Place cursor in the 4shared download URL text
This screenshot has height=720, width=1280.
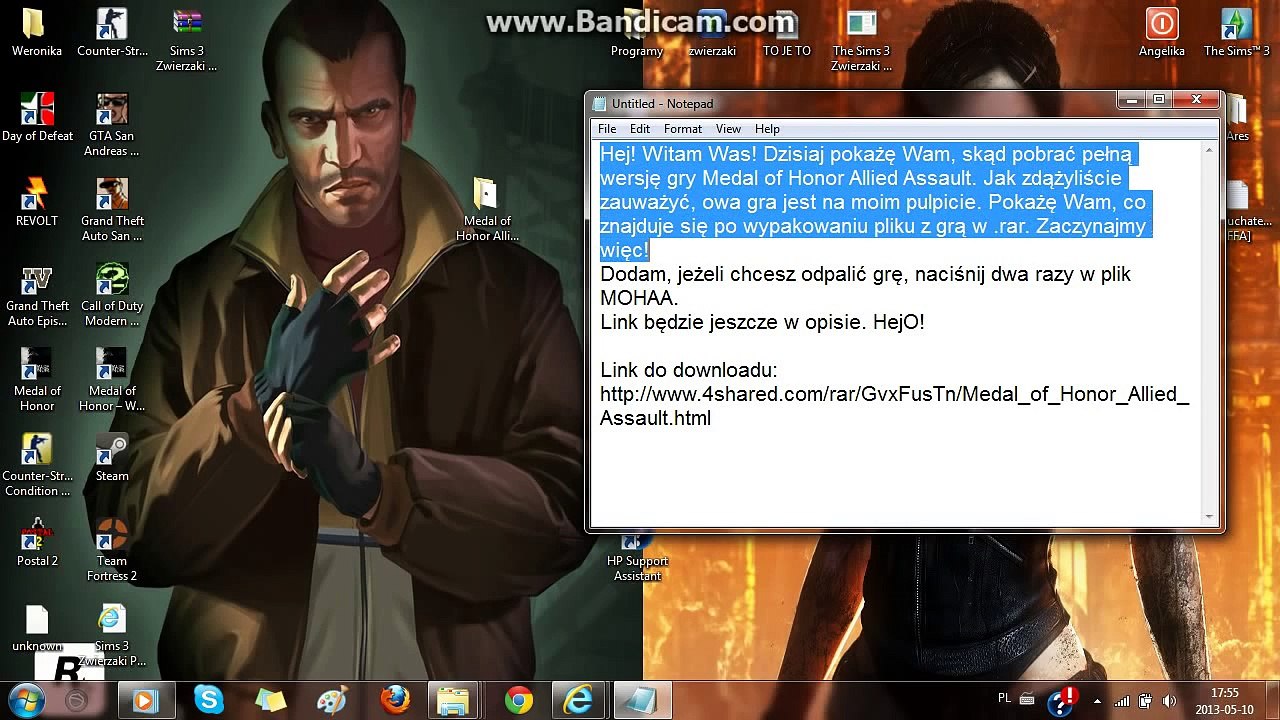895,406
